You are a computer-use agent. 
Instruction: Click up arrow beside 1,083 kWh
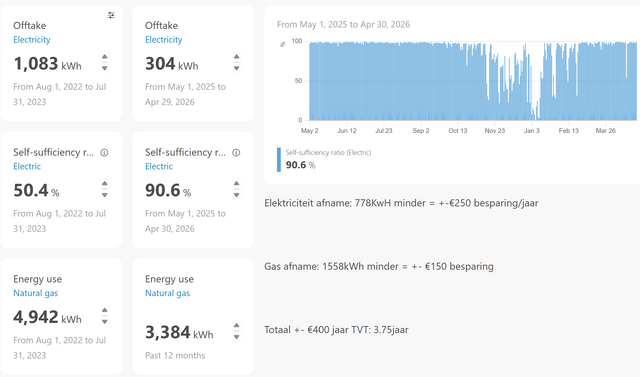click(105, 57)
